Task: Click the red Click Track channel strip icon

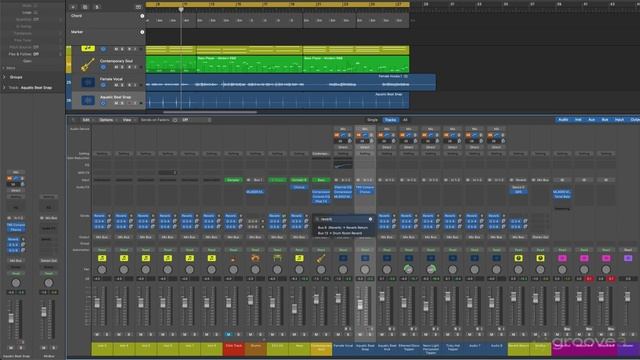Action: point(233,258)
